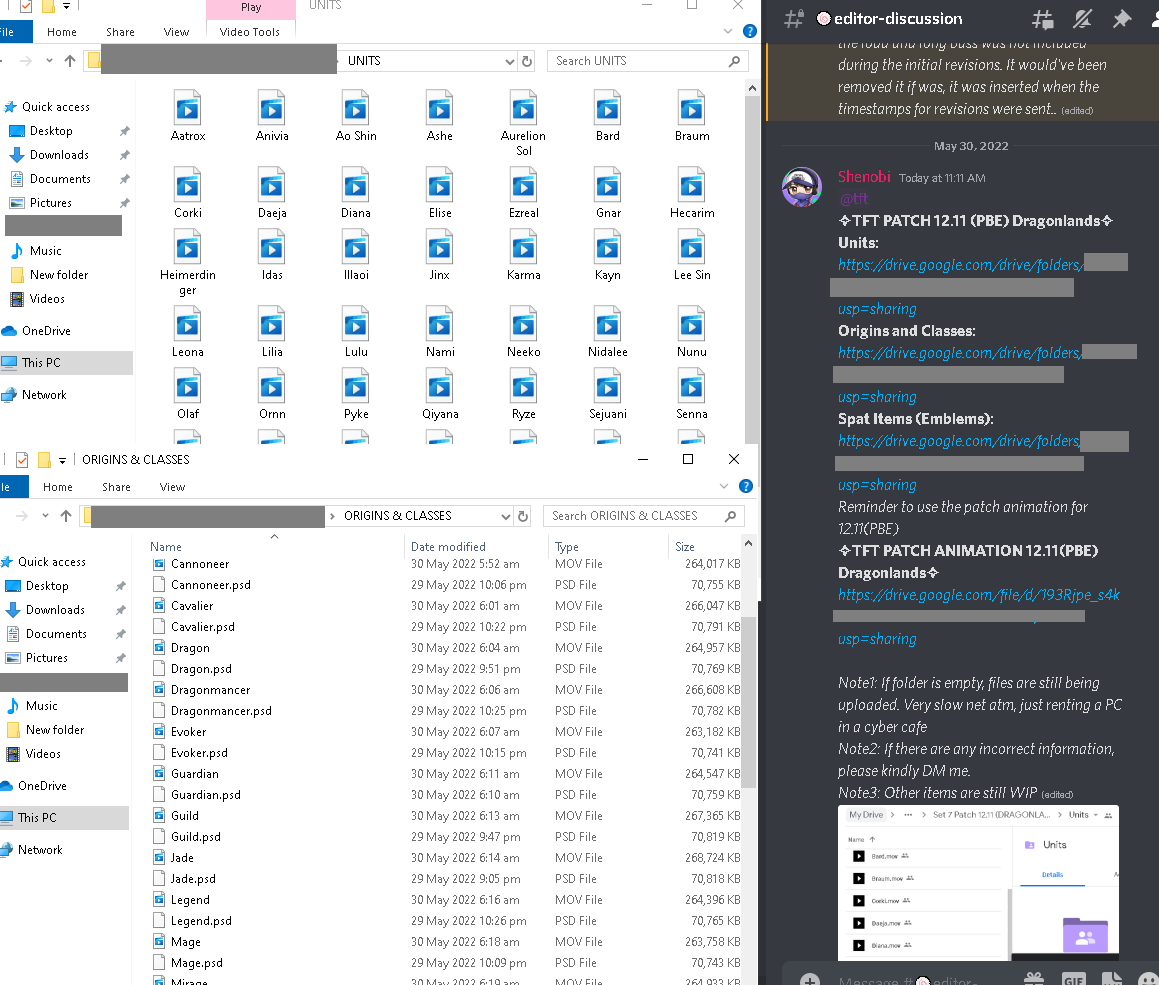The height and width of the screenshot is (985, 1159).
Task: Expand ORIGINS & CLASSES address bar dropdown
Action: pyautogui.click(x=506, y=517)
